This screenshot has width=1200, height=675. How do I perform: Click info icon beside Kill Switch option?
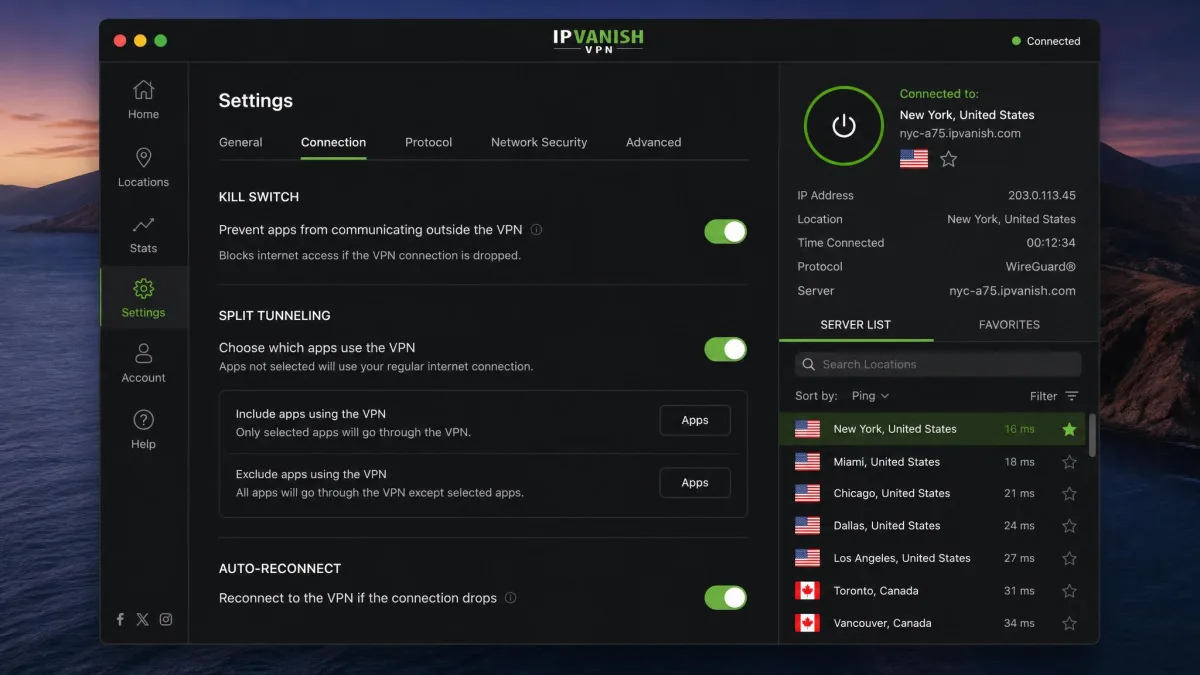[x=536, y=230]
